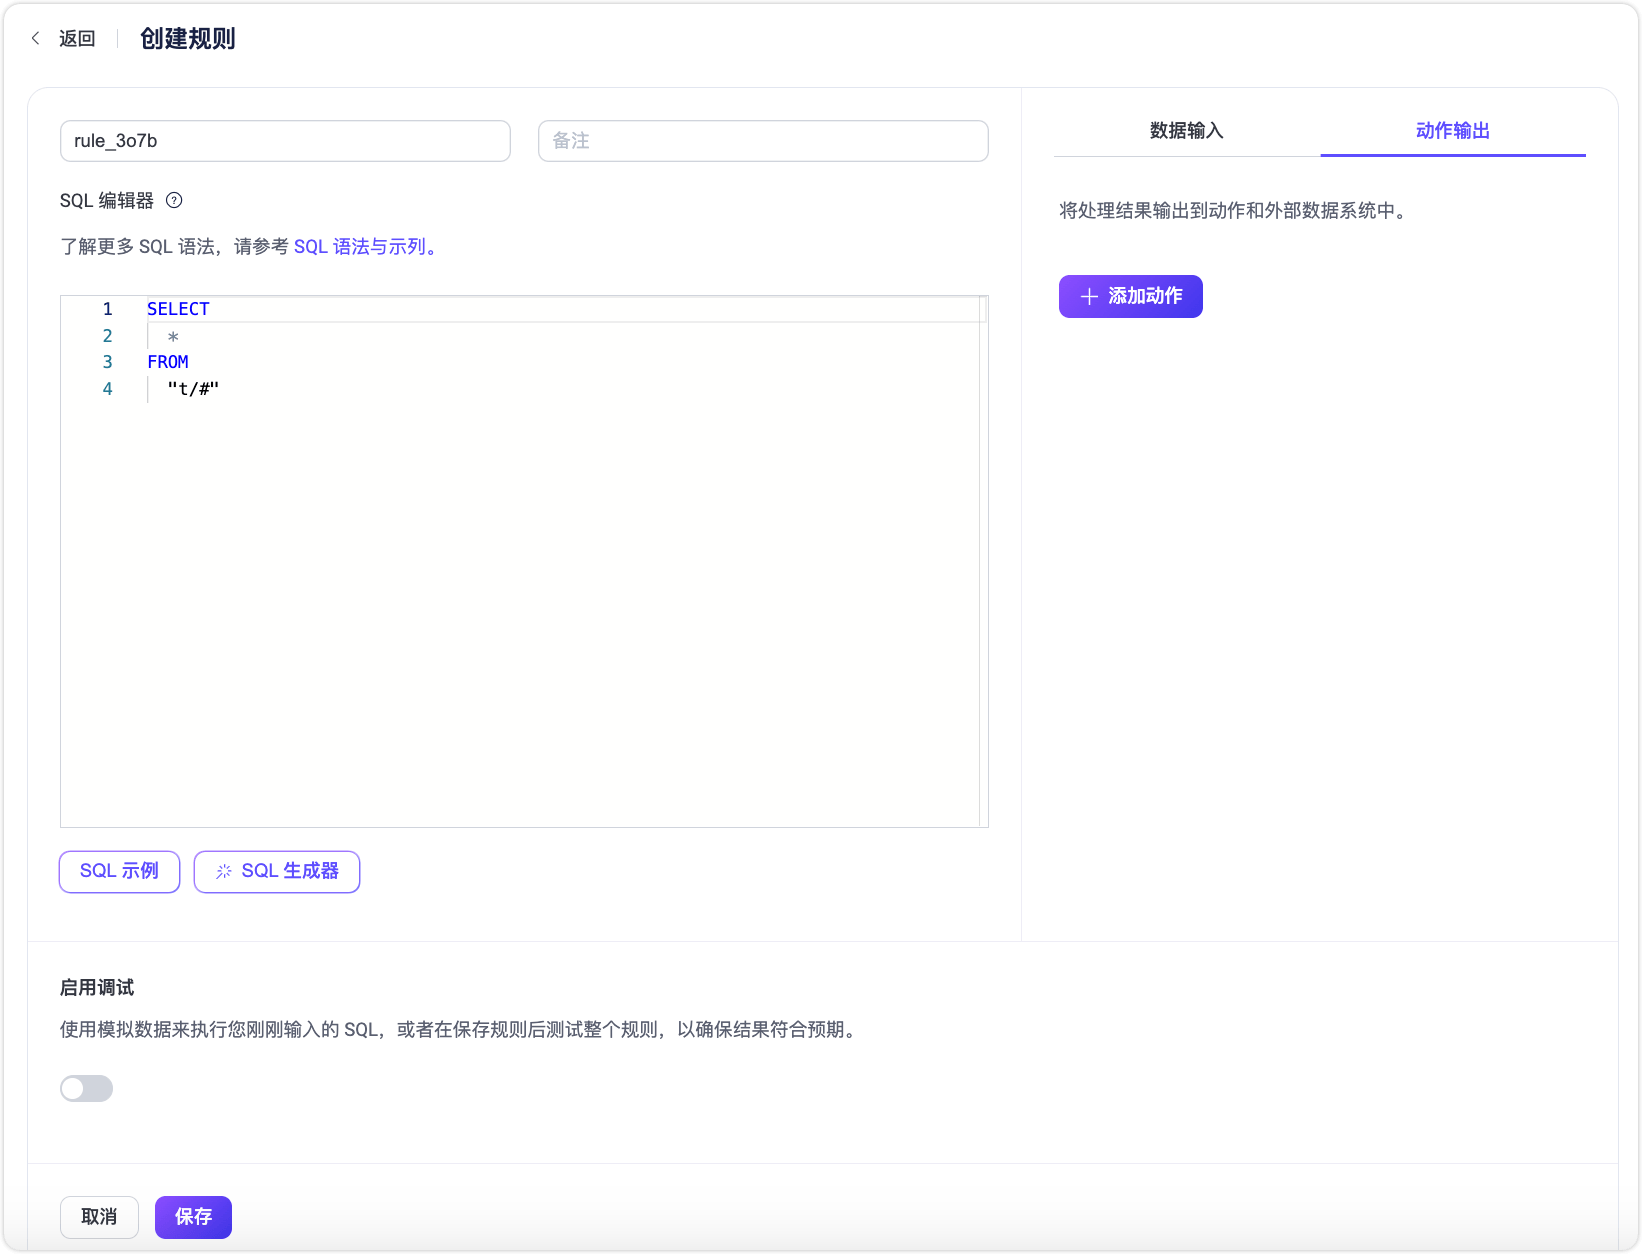Click the back arrow icon
The height and width of the screenshot is (1254, 1642).
point(36,38)
